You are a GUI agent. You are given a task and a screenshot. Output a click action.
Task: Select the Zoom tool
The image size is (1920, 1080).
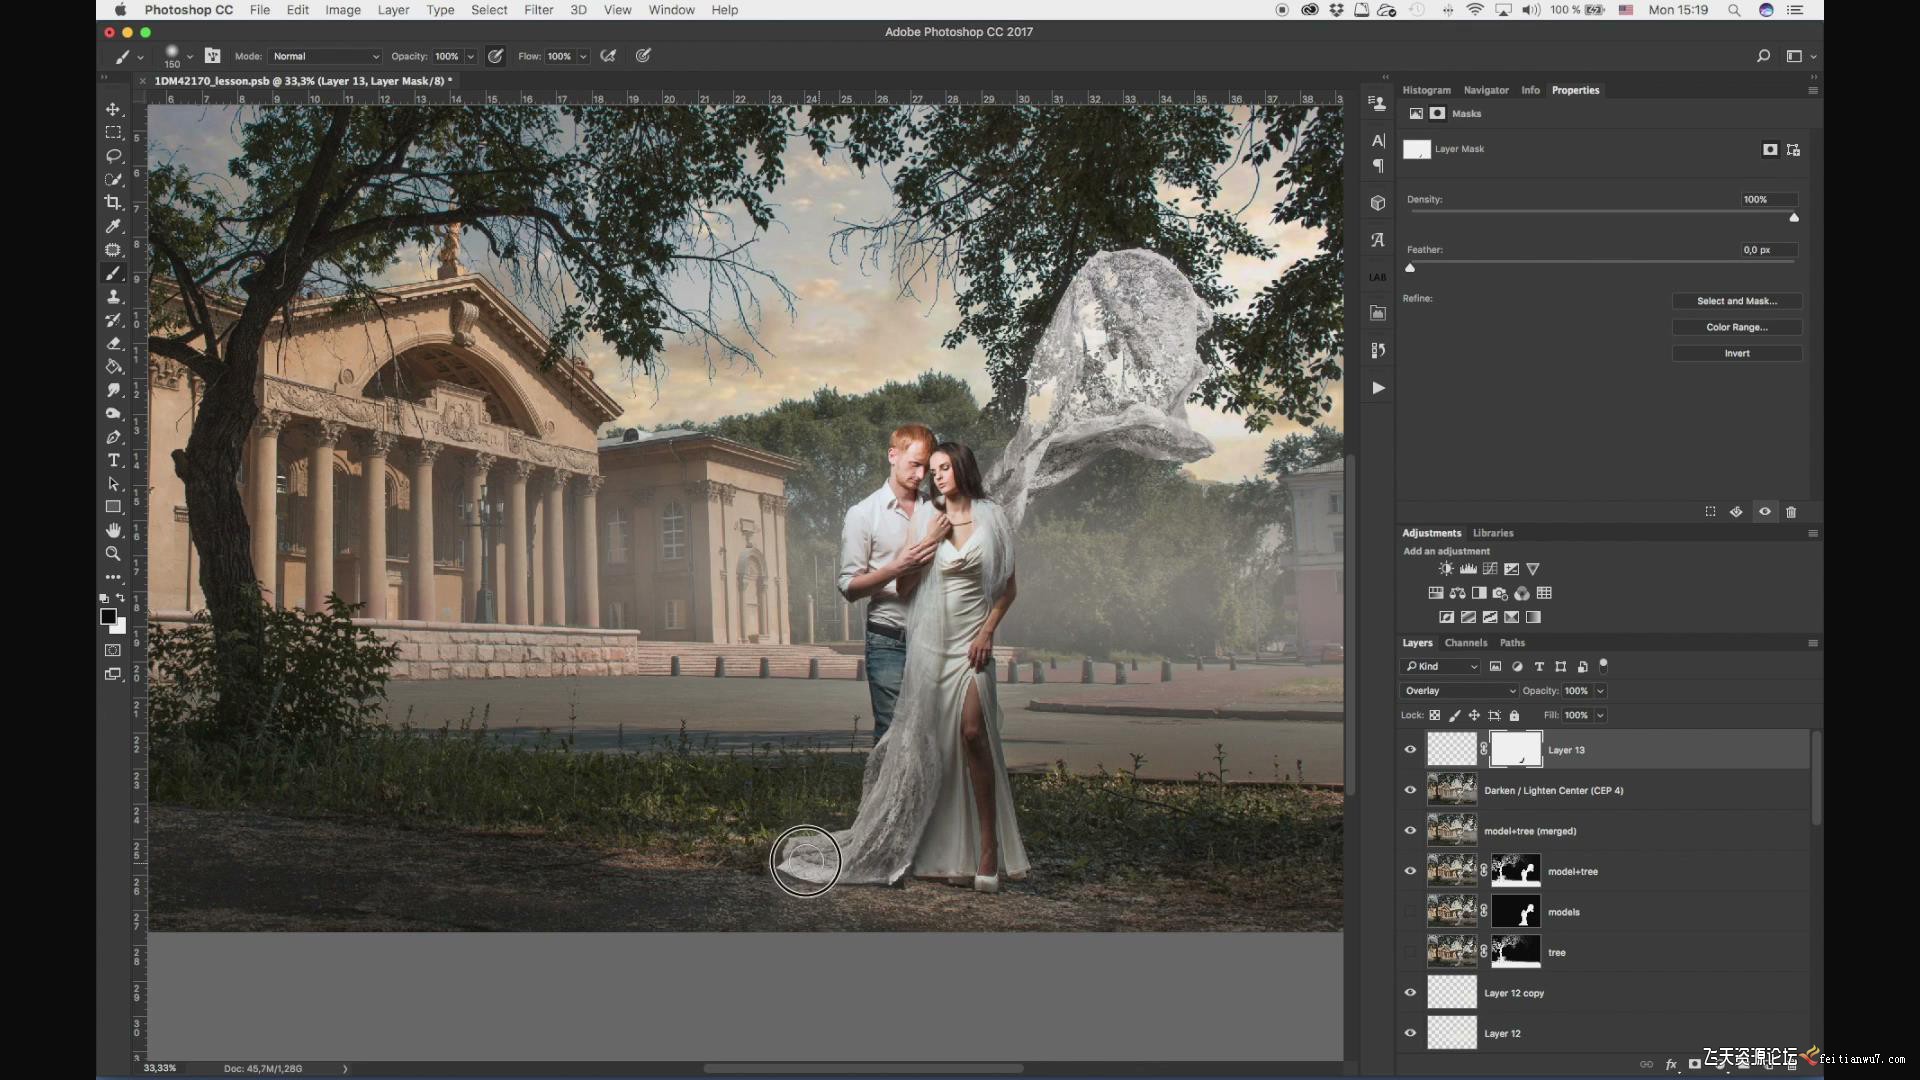[113, 554]
